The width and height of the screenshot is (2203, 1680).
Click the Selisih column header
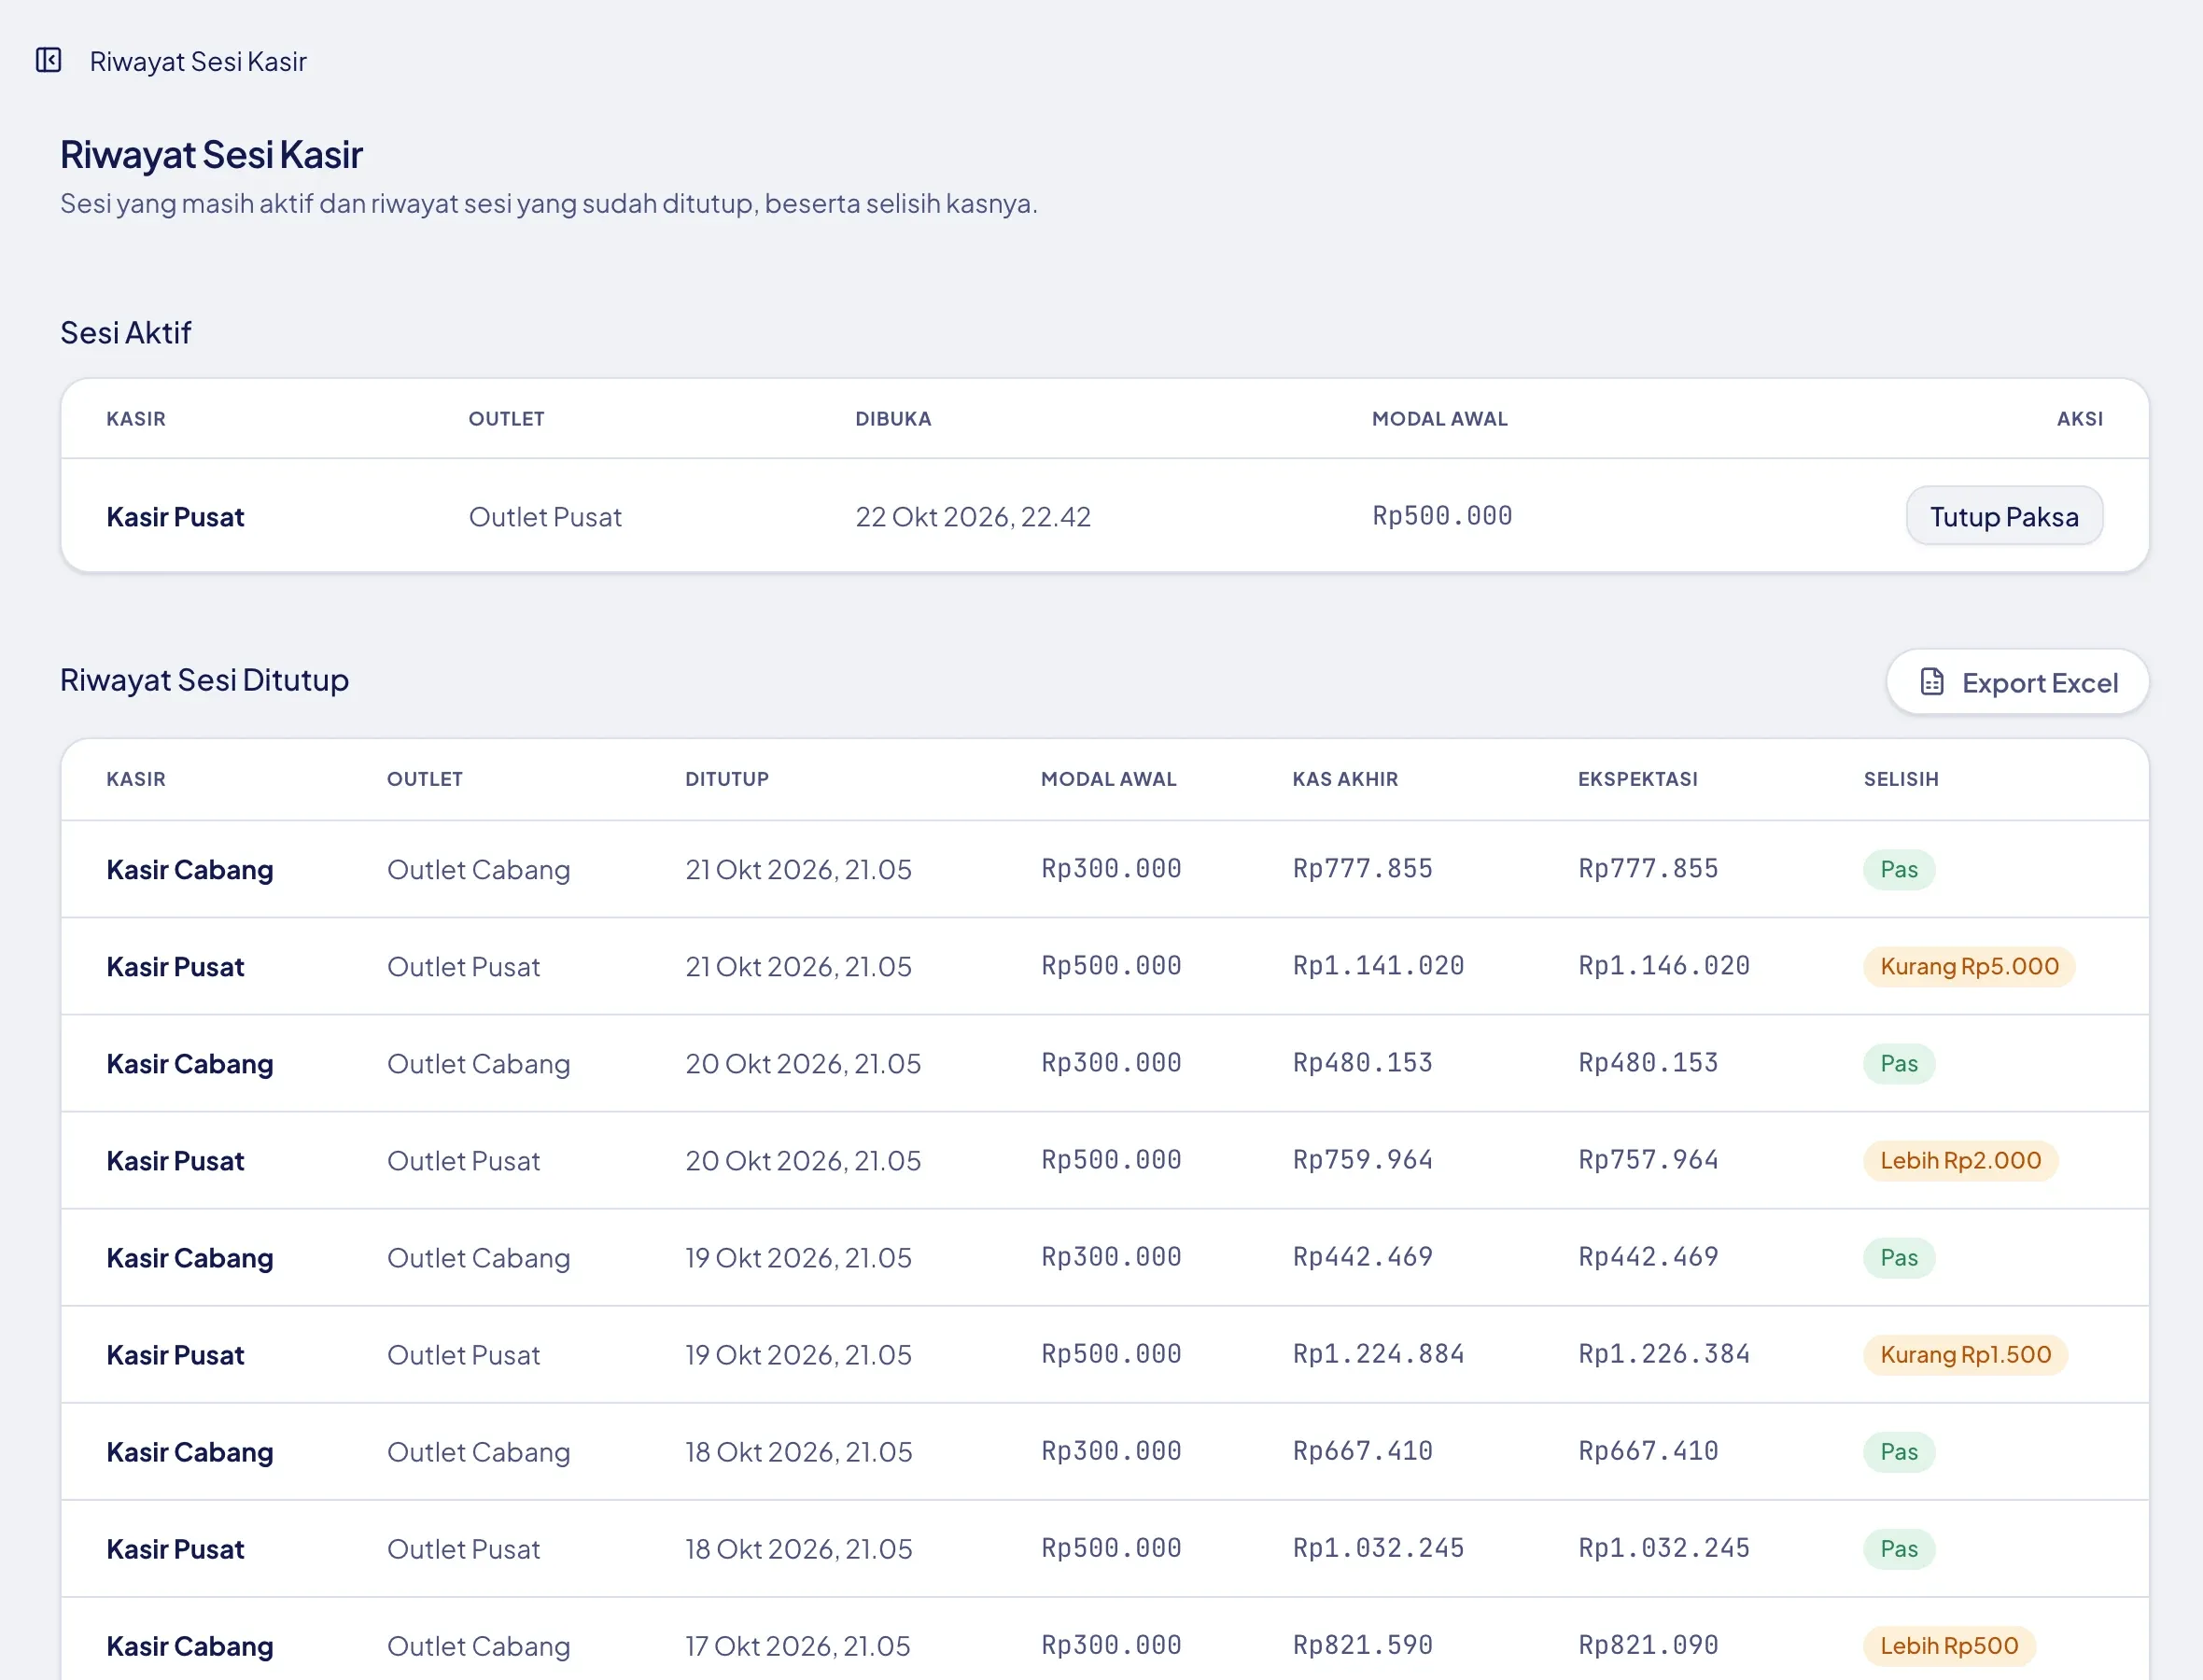coord(1900,779)
